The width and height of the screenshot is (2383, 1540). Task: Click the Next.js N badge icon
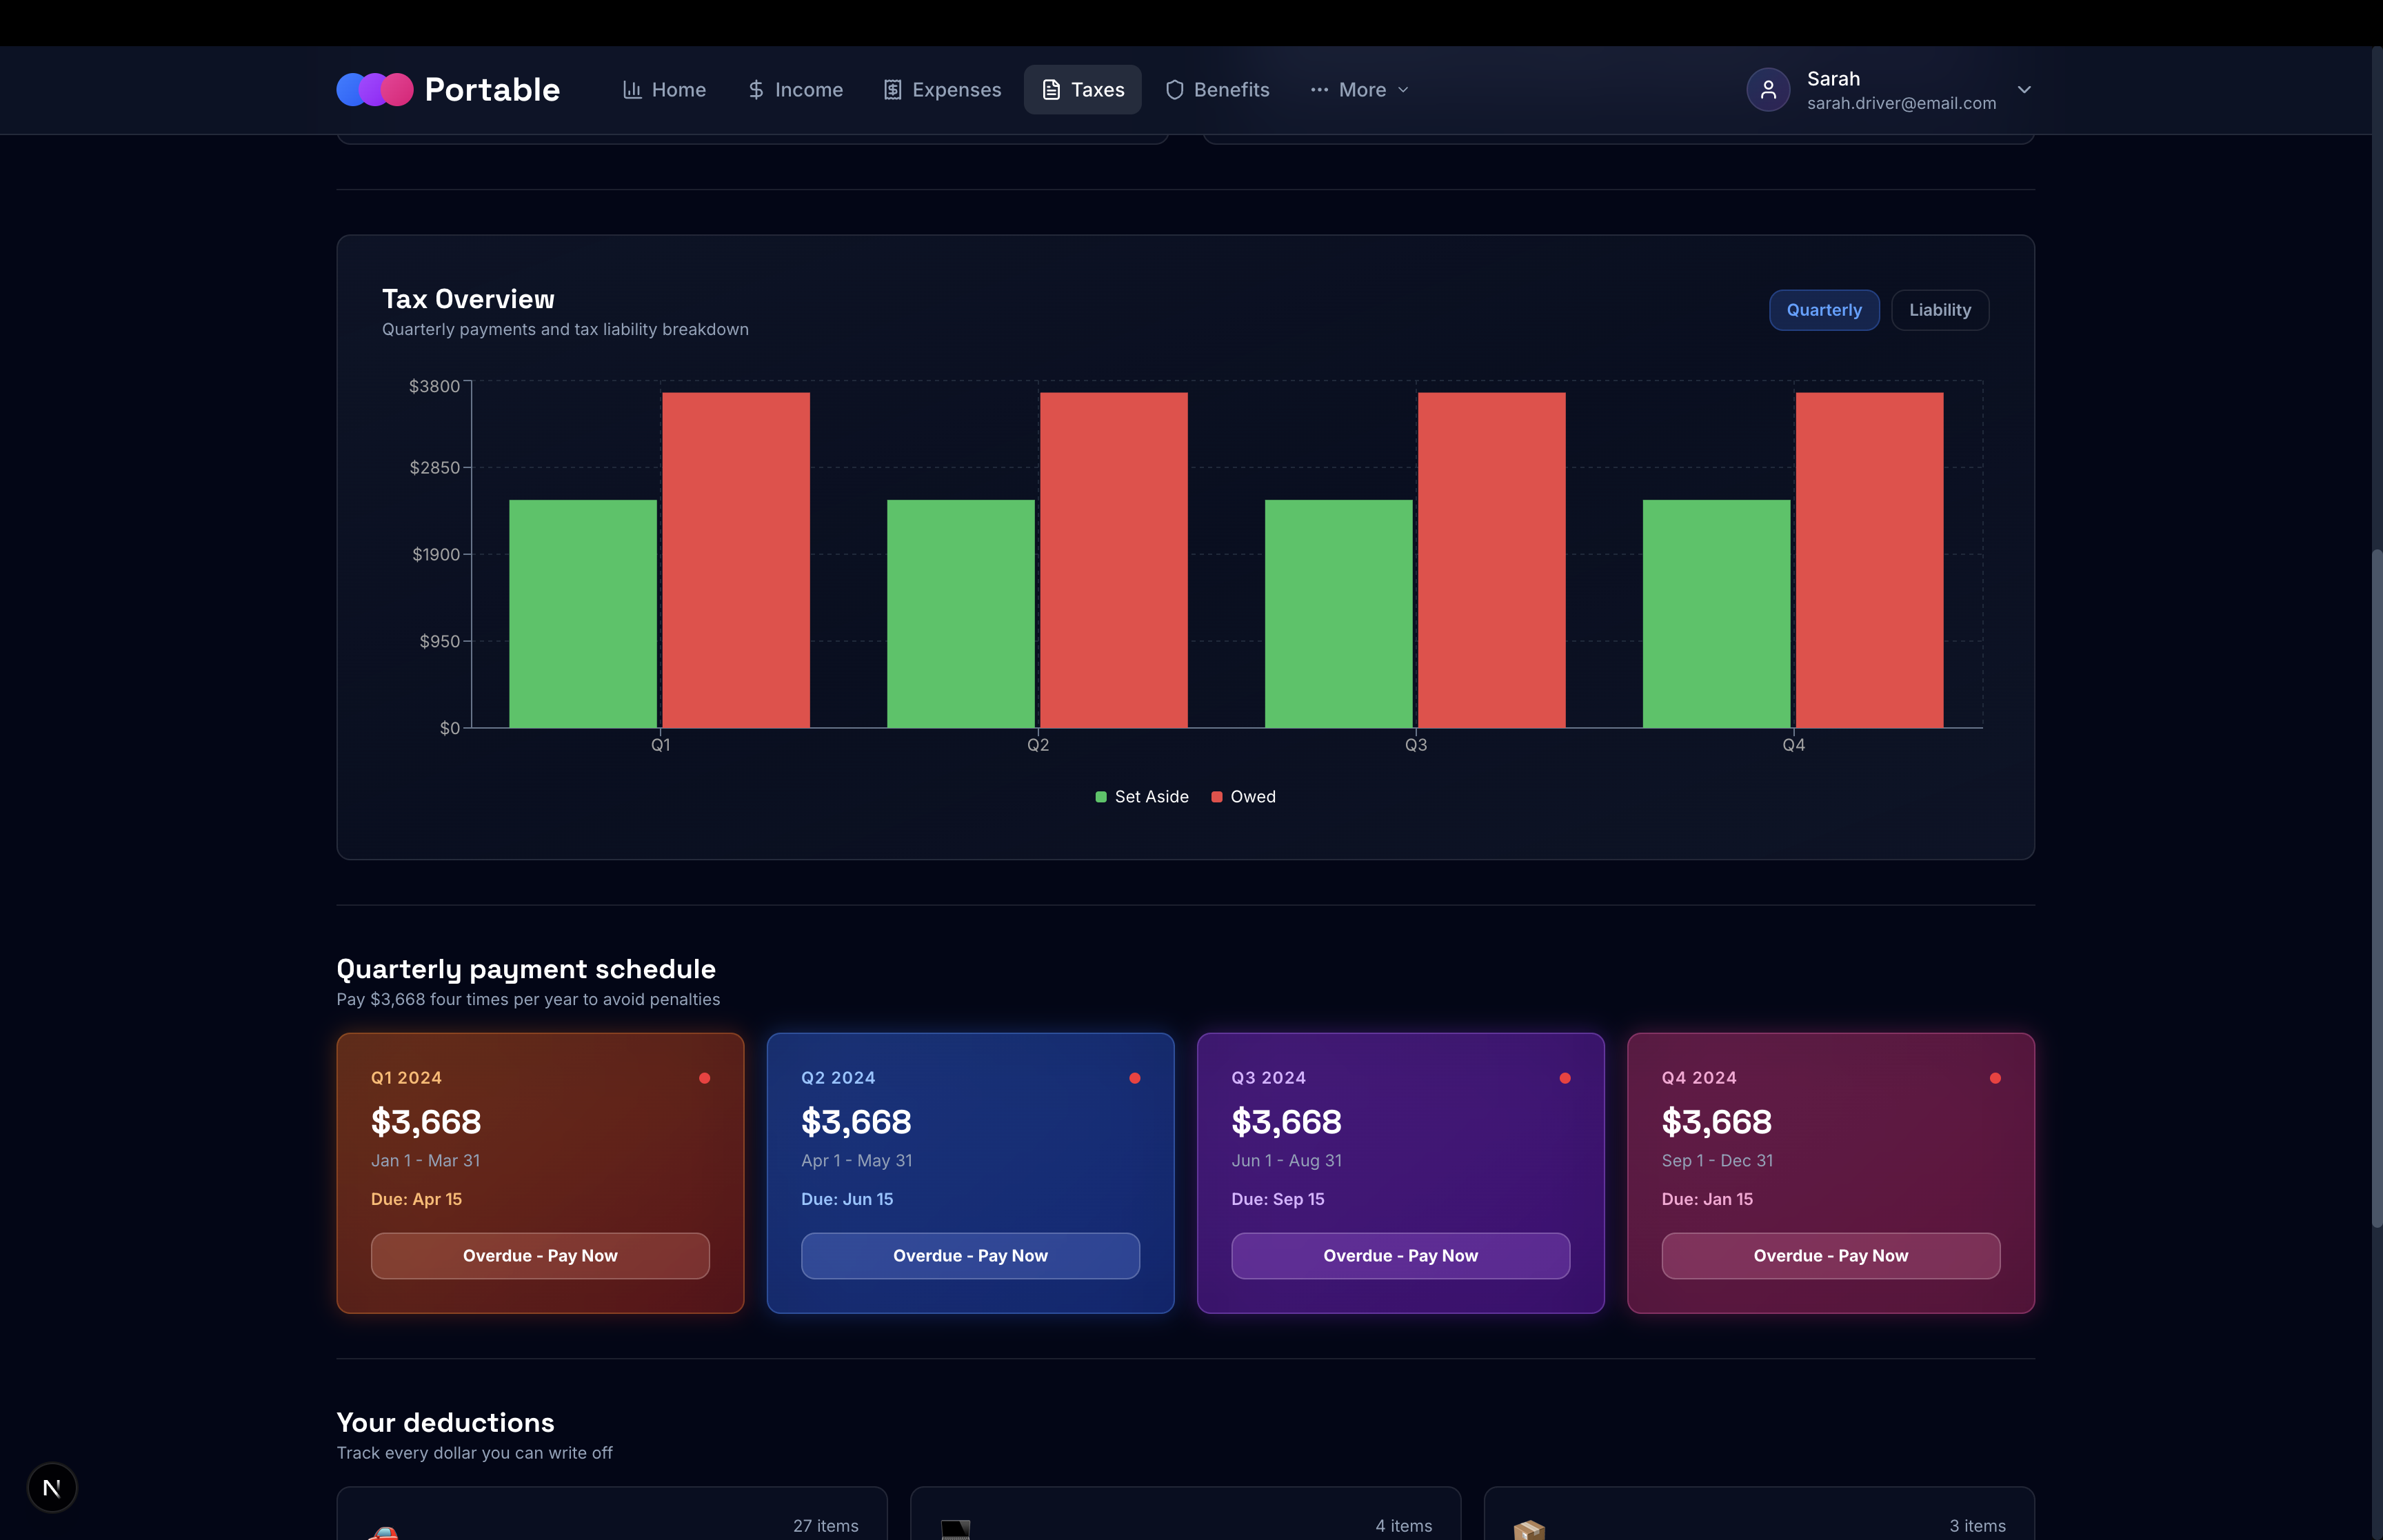click(52, 1487)
